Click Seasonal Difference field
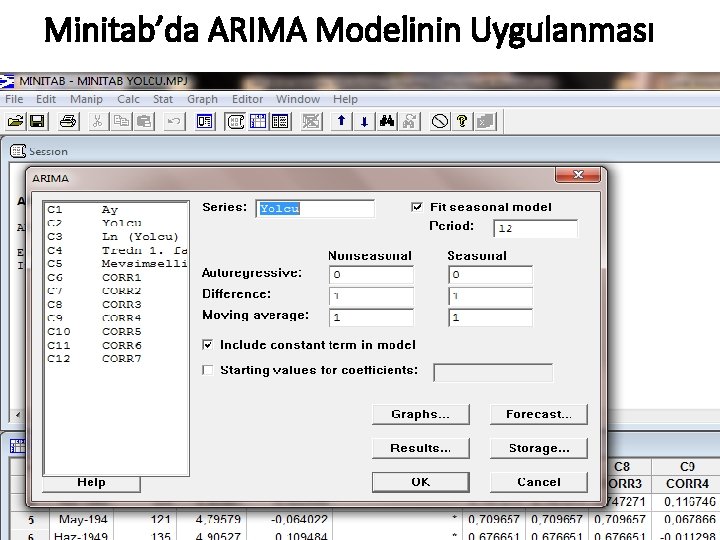The width and height of the screenshot is (720, 540). (490, 296)
